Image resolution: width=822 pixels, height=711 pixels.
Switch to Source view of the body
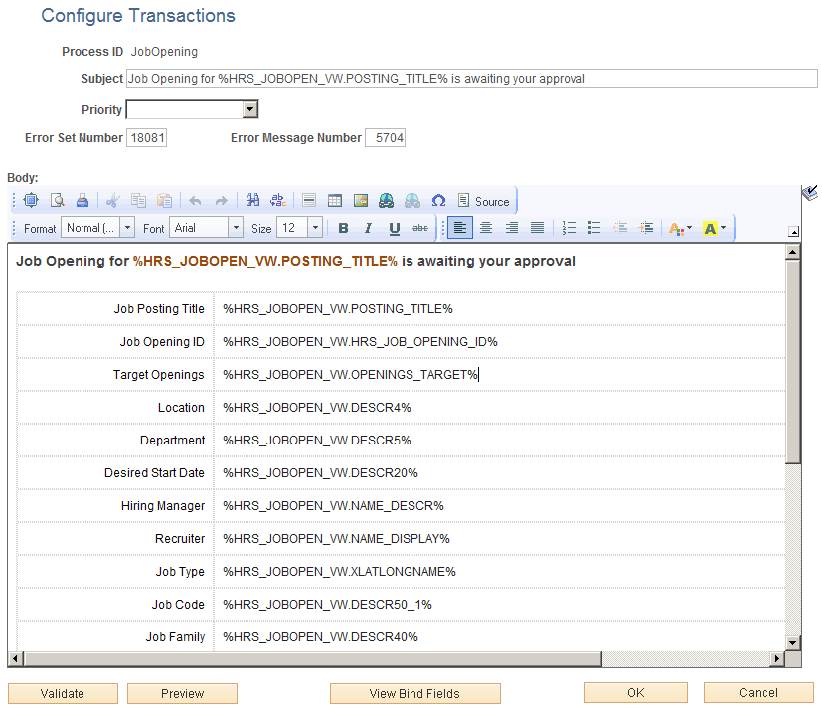(x=484, y=200)
